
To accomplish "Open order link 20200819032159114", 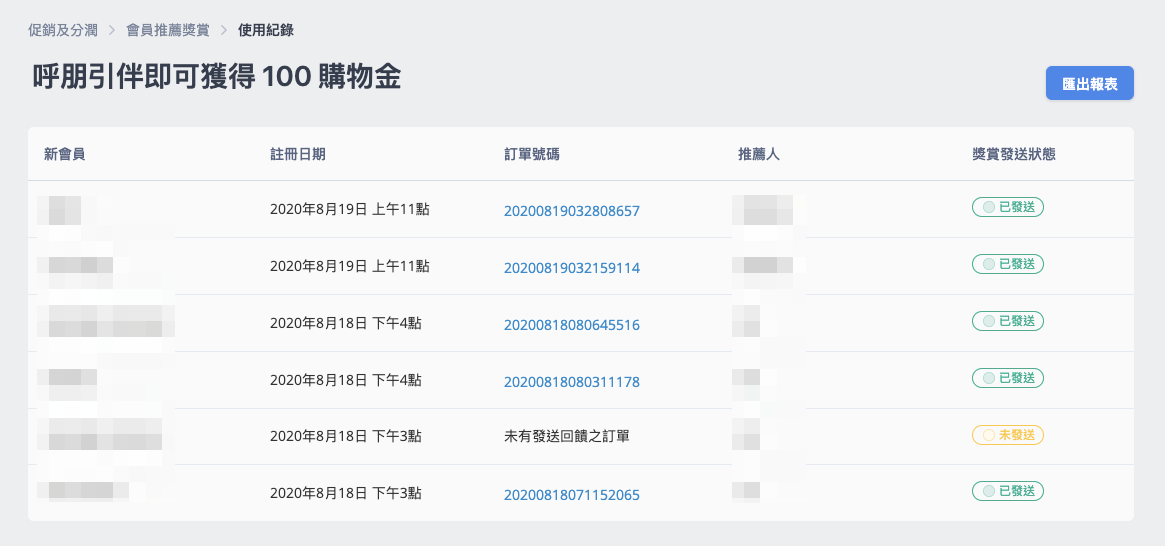I will coord(571,267).
